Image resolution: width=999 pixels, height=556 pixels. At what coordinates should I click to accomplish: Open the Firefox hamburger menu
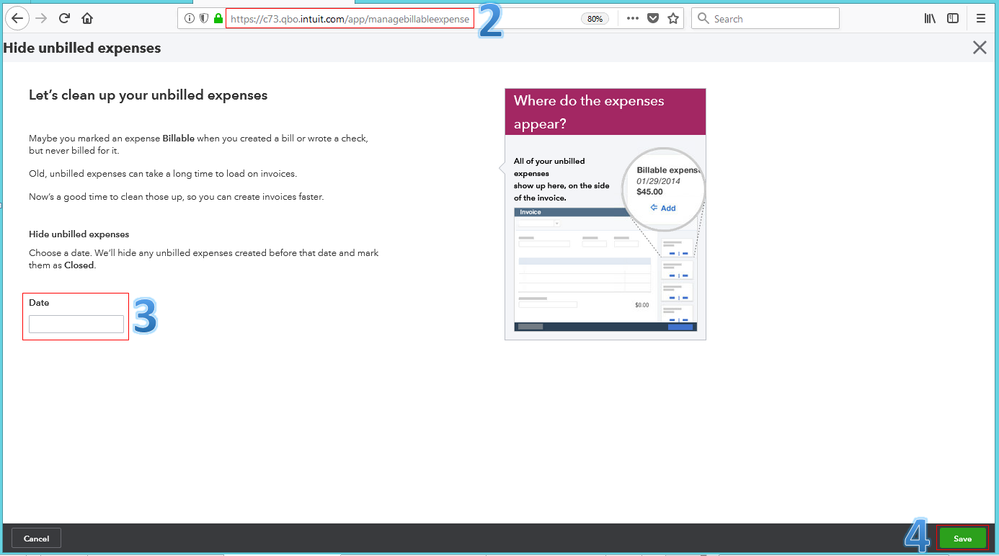(981, 18)
